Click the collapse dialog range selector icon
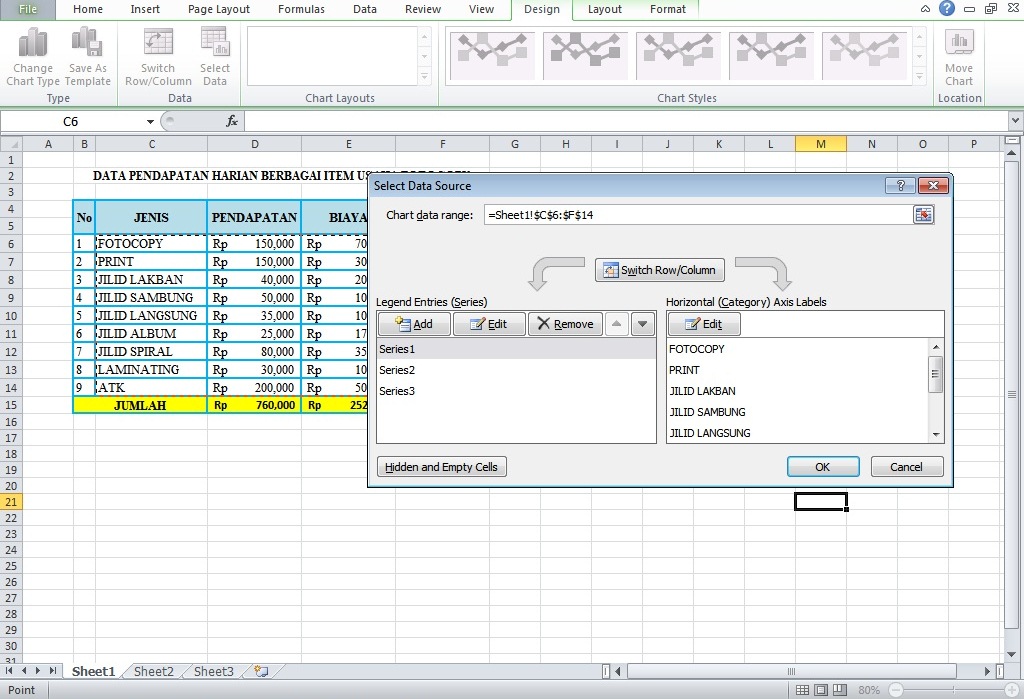Screen dimensions: 1024x699 coord(923,215)
